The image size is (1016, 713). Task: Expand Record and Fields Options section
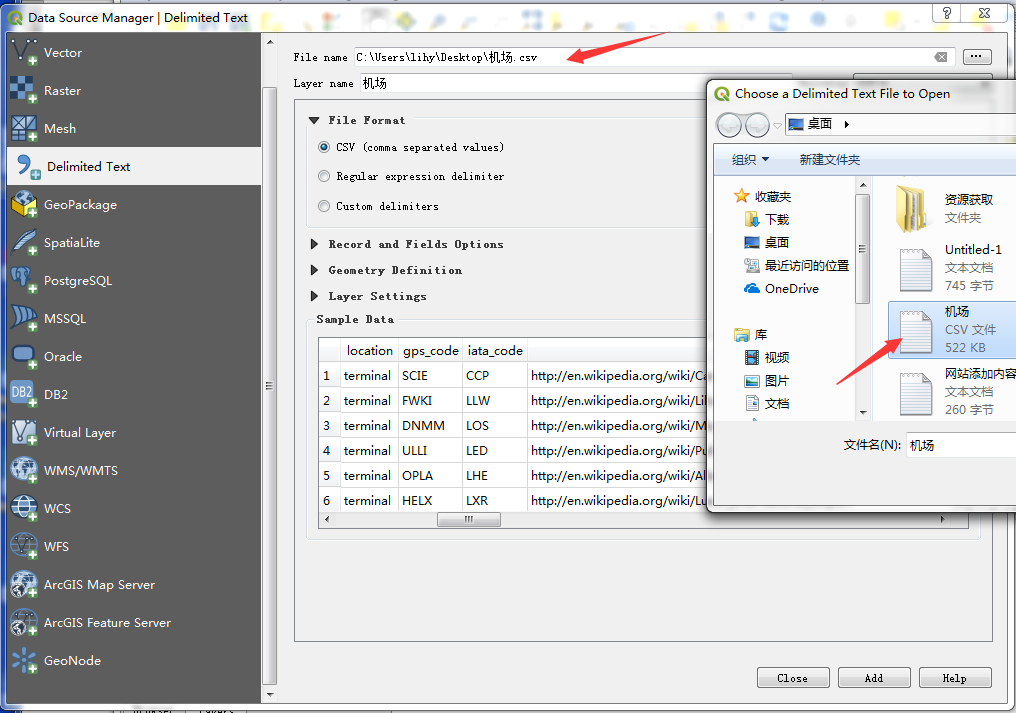coord(315,244)
